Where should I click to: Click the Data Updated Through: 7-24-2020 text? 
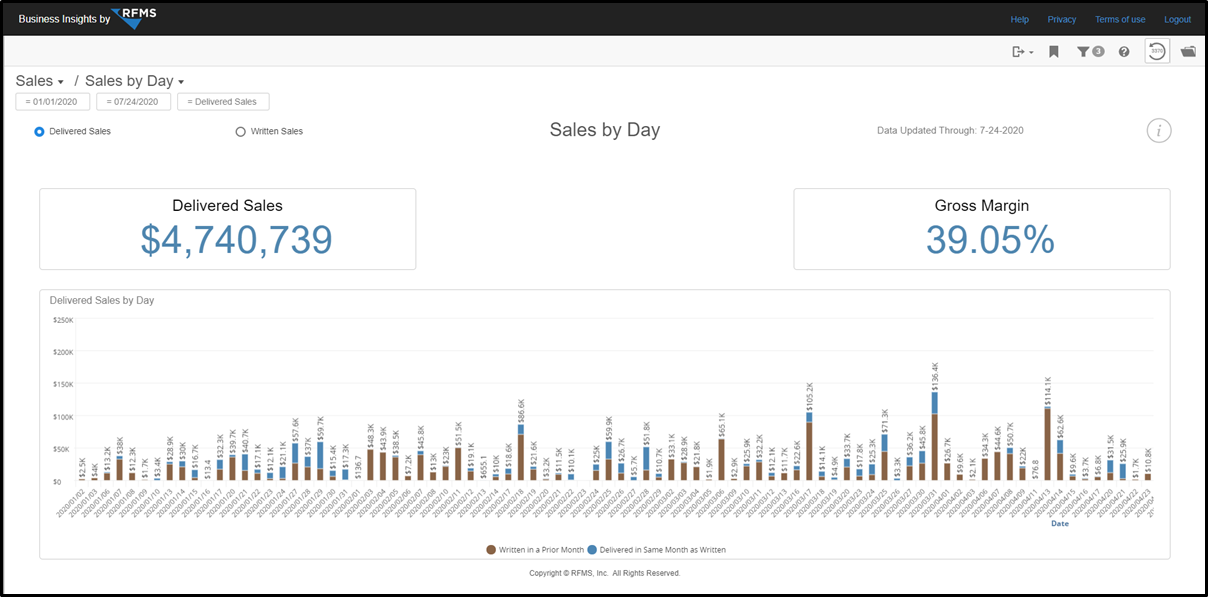tap(950, 131)
